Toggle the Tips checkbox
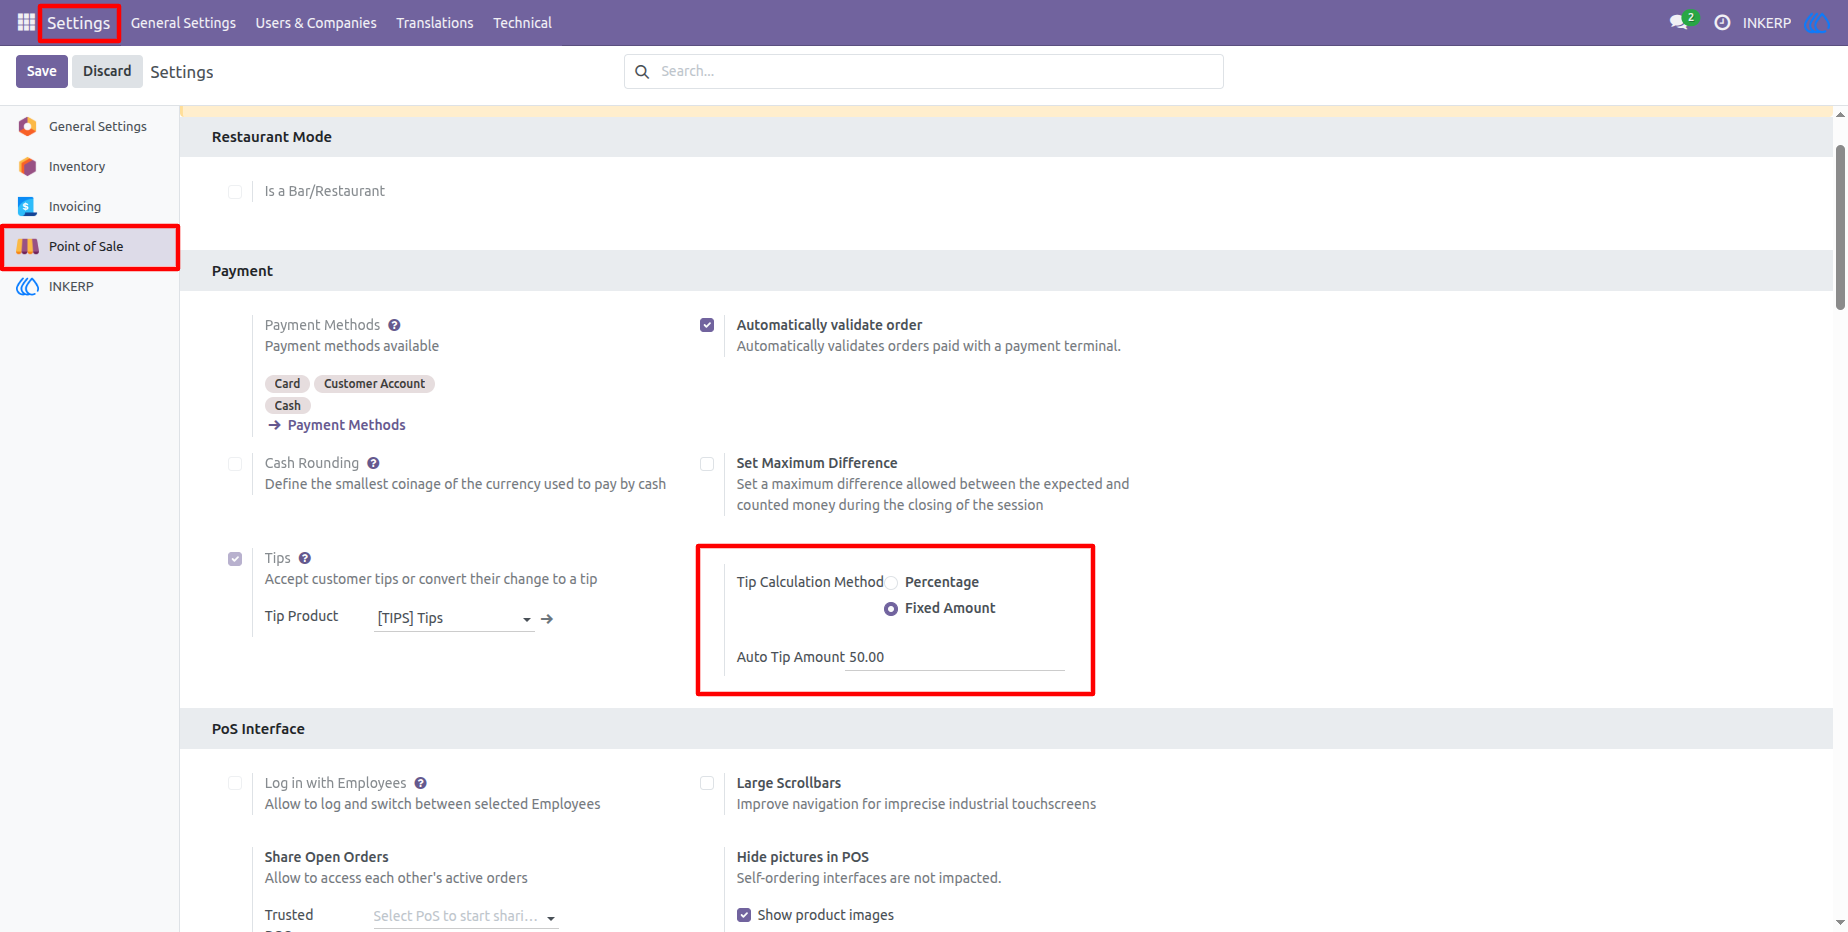 (235, 559)
